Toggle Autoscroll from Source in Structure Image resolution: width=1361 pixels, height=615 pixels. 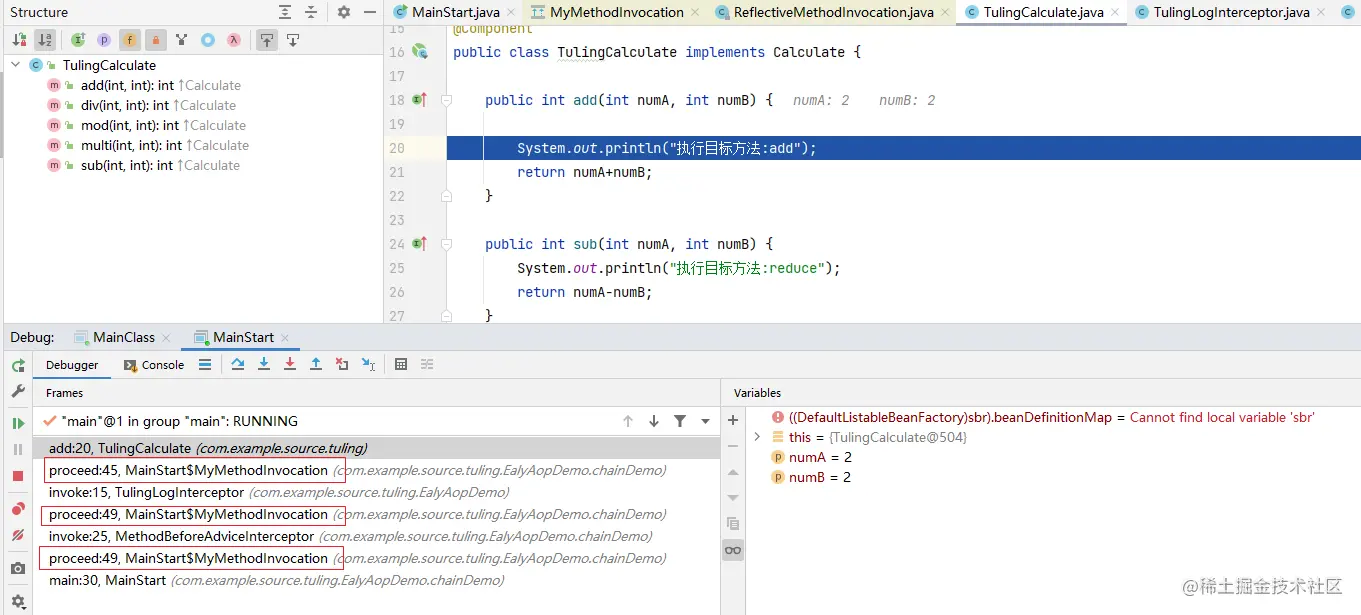[x=293, y=40]
